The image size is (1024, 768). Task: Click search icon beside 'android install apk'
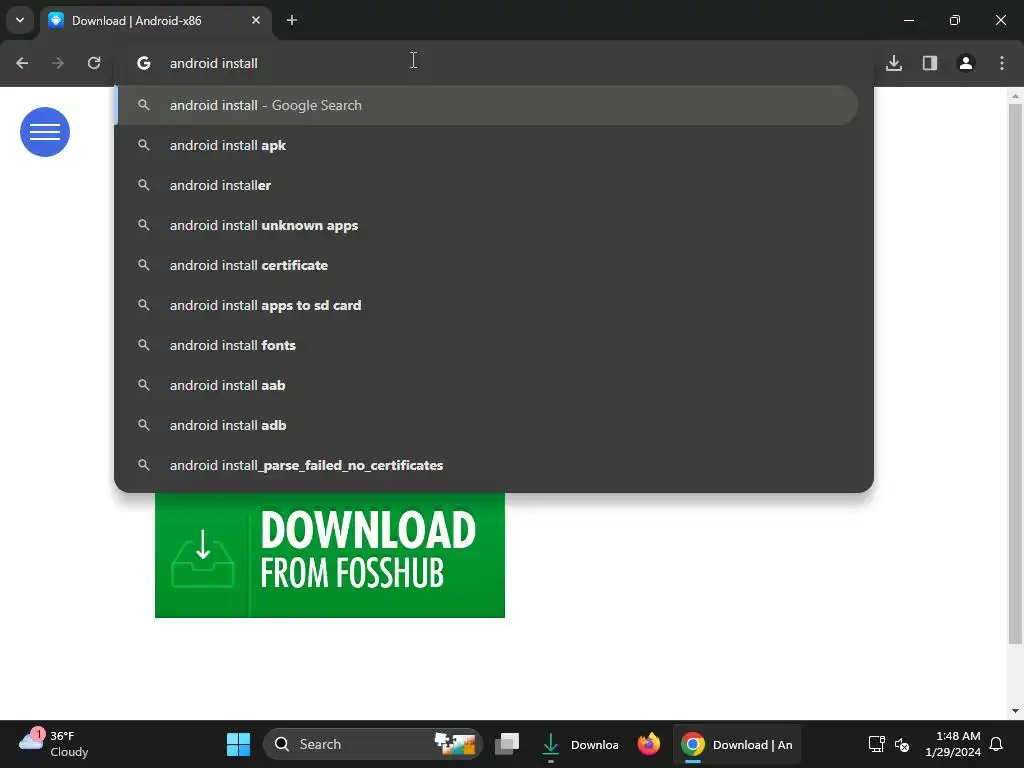[x=144, y=145]
